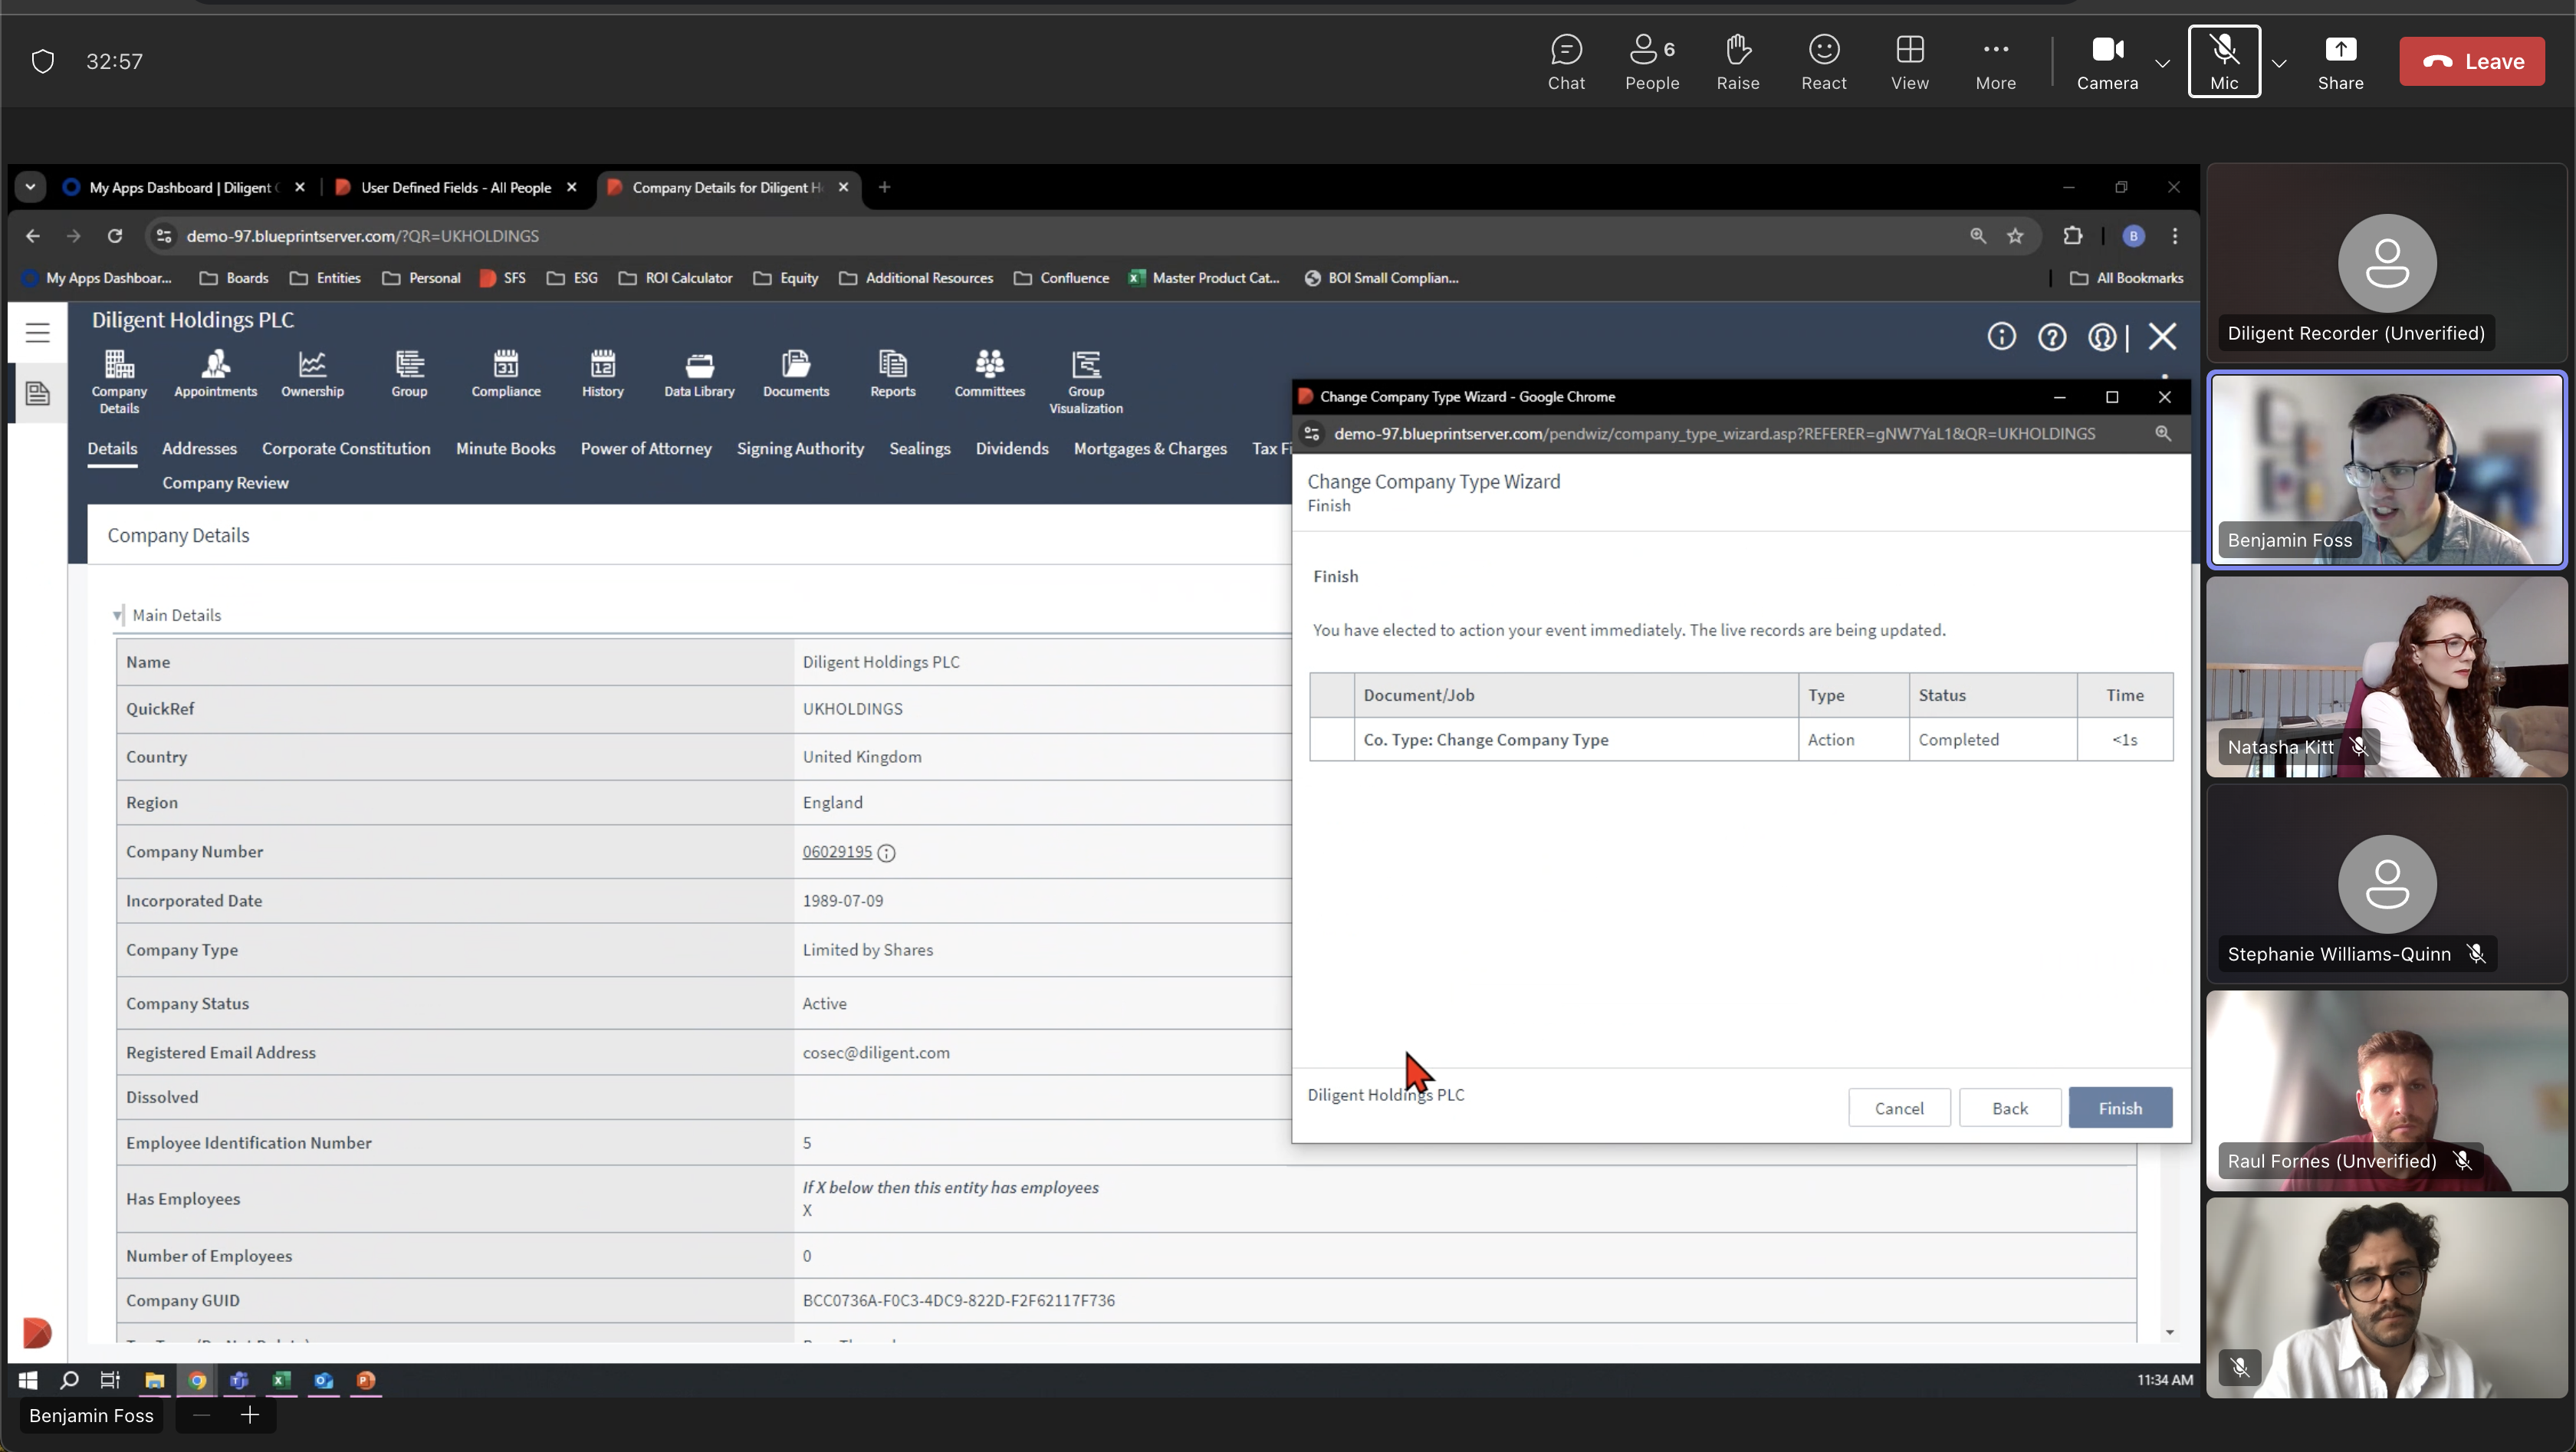This screenshot has height=1452, width=2576.
Task: Switch to the Corporate Constitution tab
Action: tap(346, 448)
